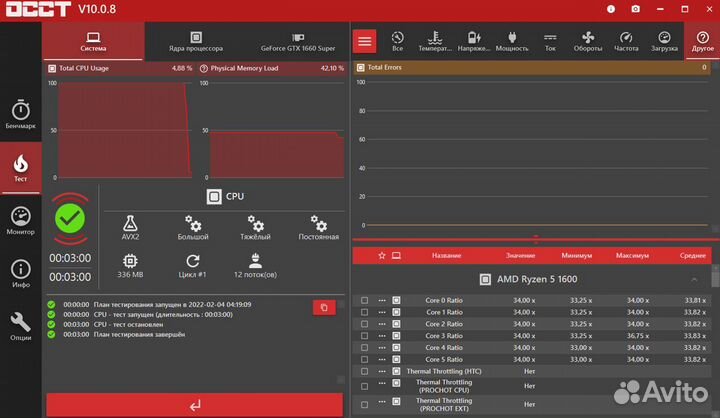Click the graph and table splitter handle

(535, 239)
